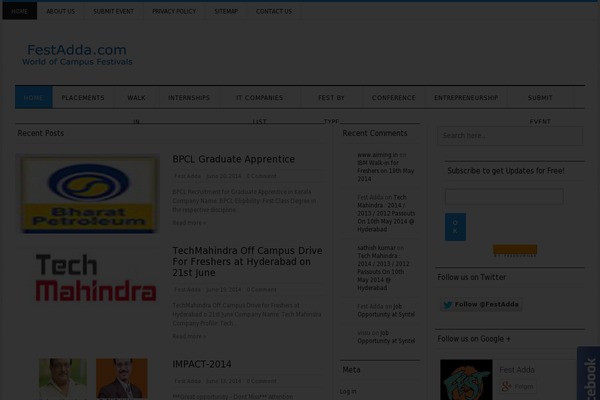Image resolution: width=600 pixels, height=400 pixels.
Task: Click the Twitter bird Follow @FestAdda button
Action: coord(481,305)
